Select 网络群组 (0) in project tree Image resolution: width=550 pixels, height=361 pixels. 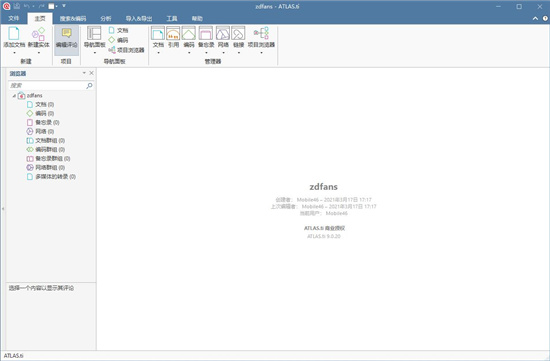click(x=46, y=167)
